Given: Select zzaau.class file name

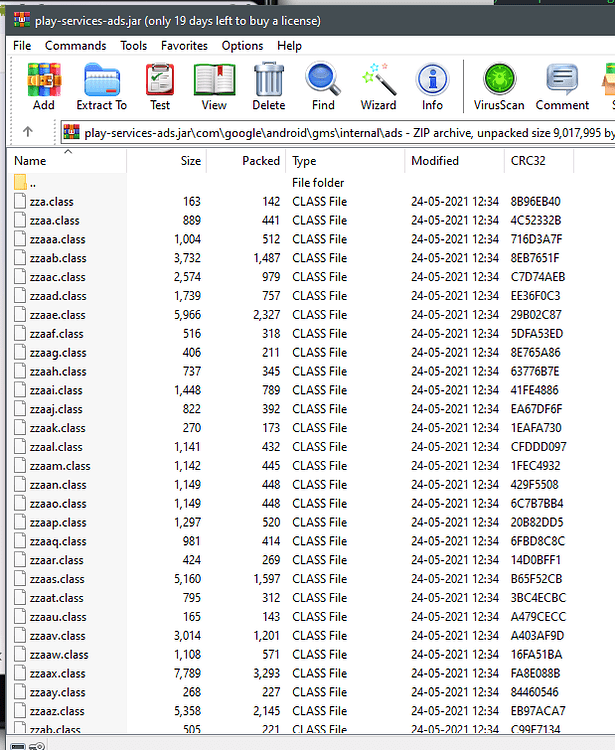Looking at the screenshot, I should [58, 617].
